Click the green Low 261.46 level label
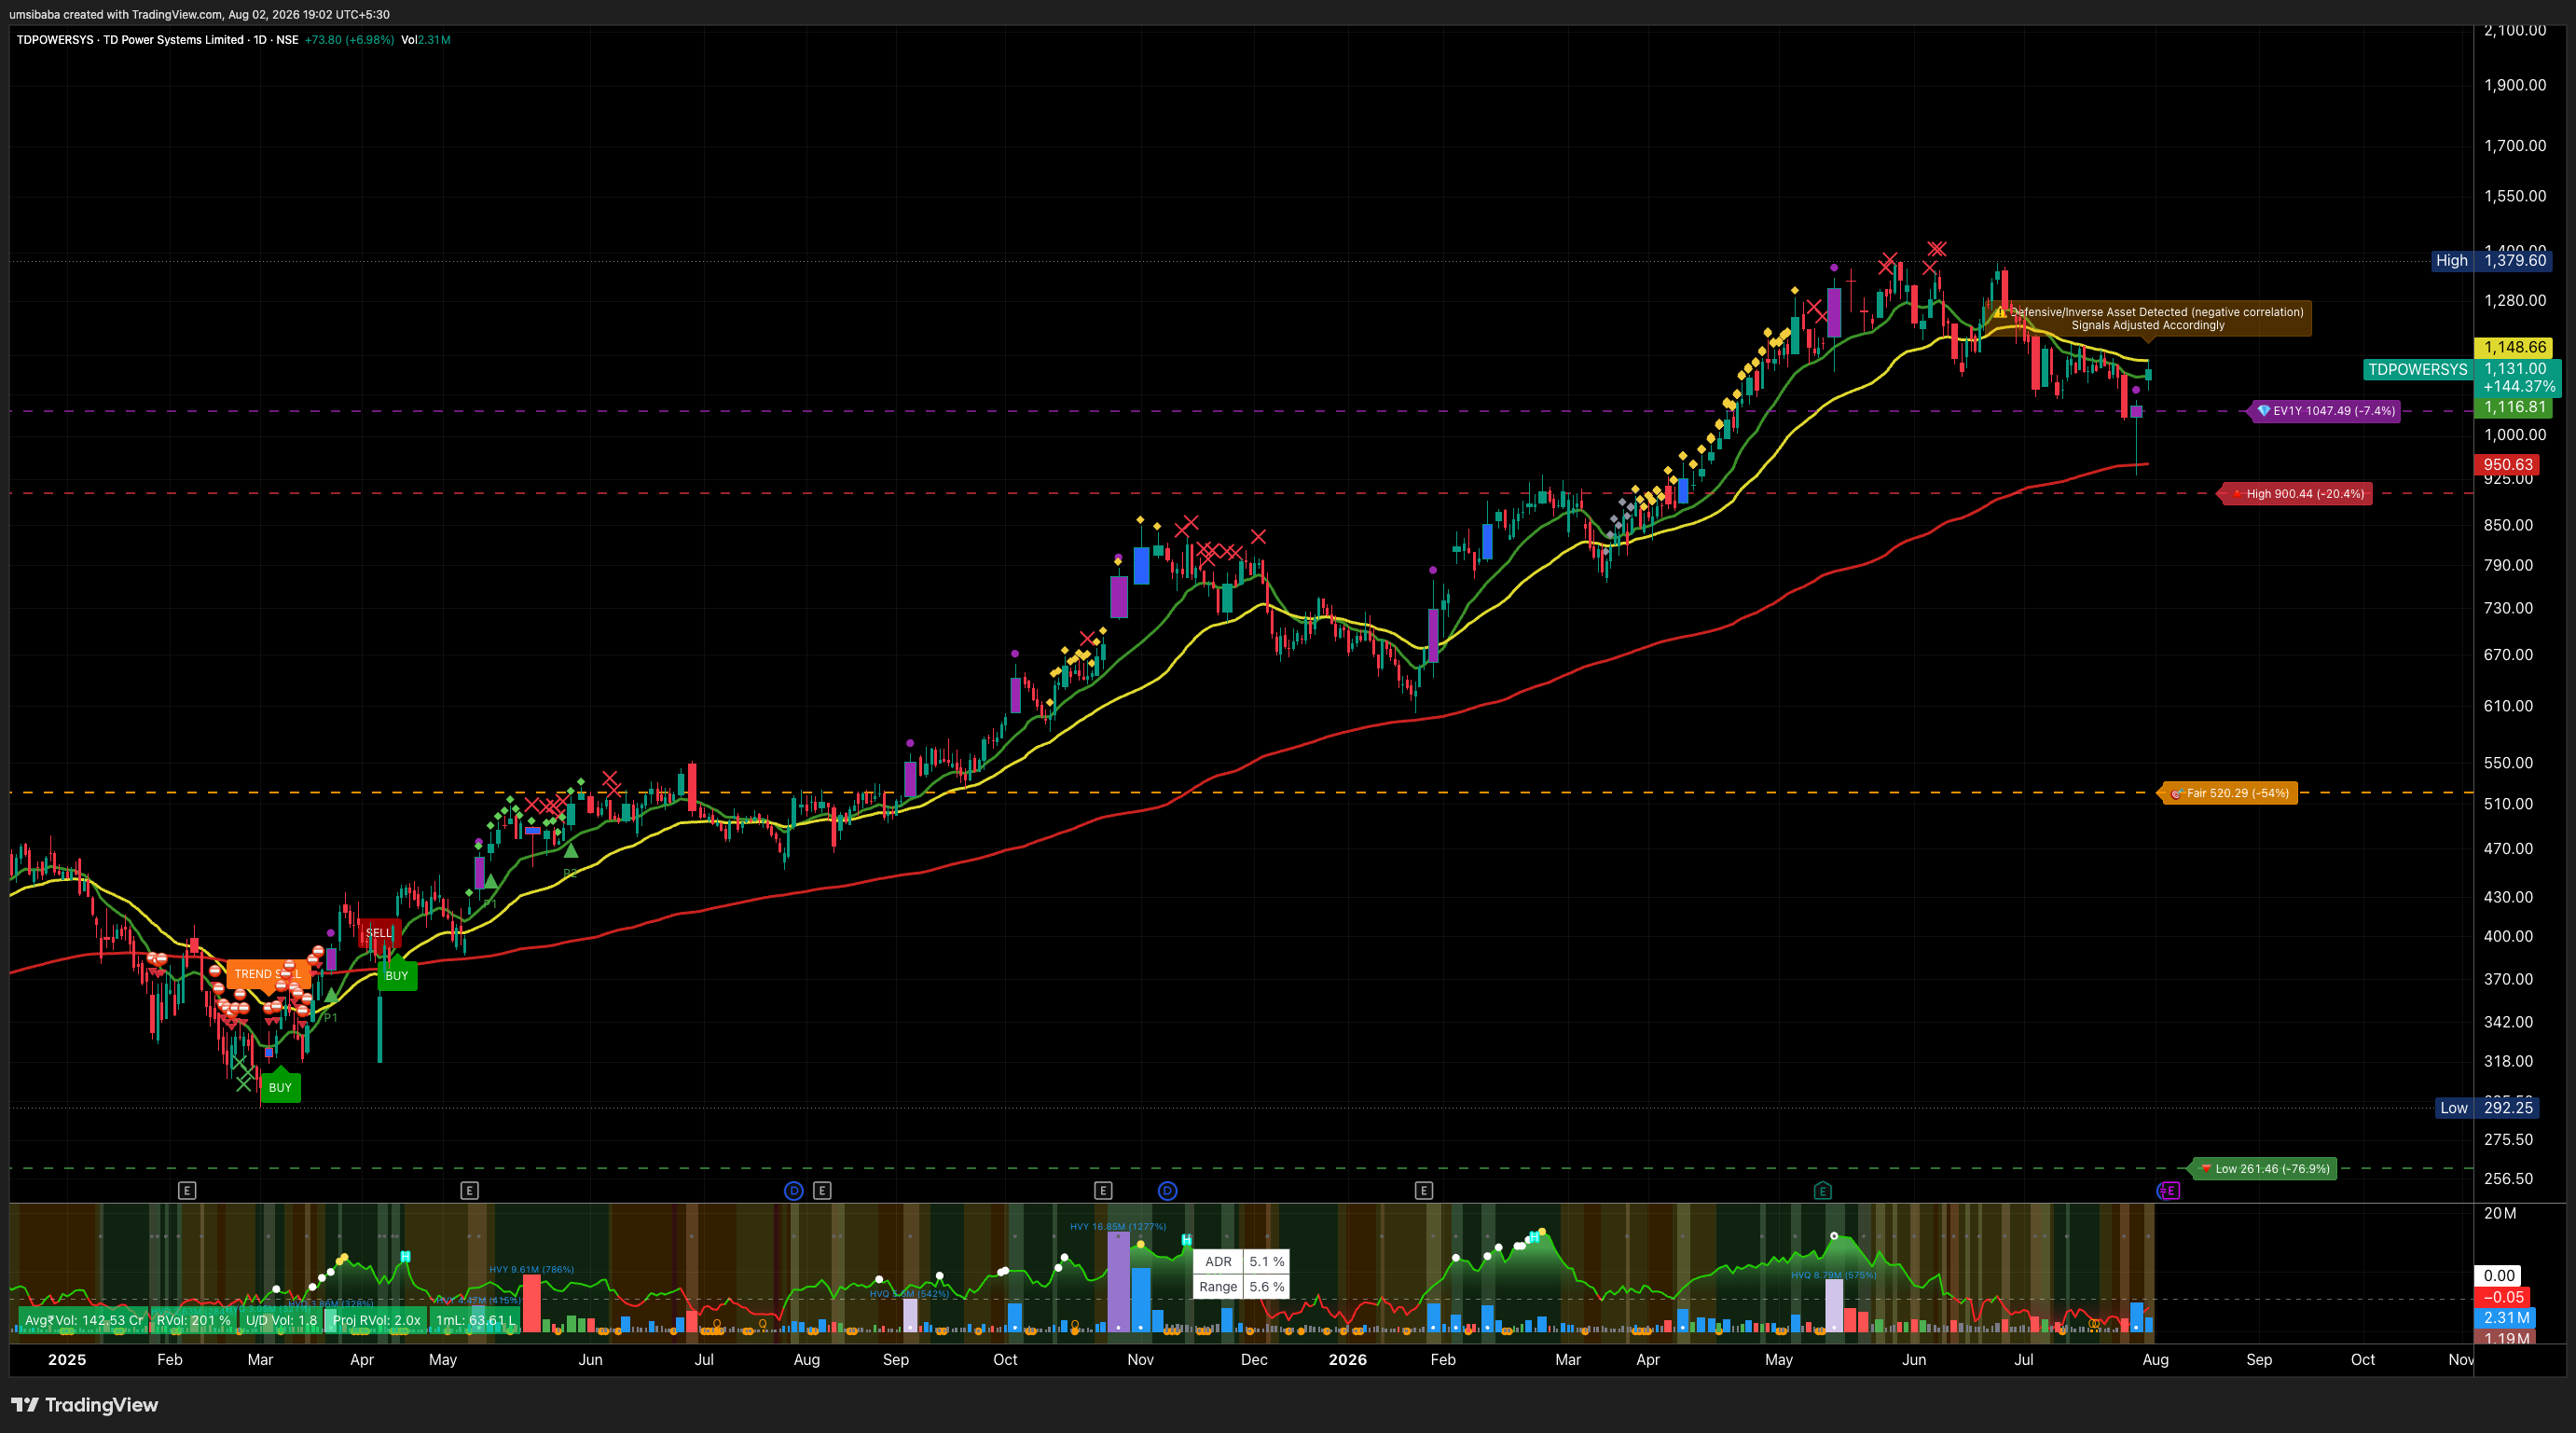Viewport: 2576px width, 1433px height. click(2264, 1168)
